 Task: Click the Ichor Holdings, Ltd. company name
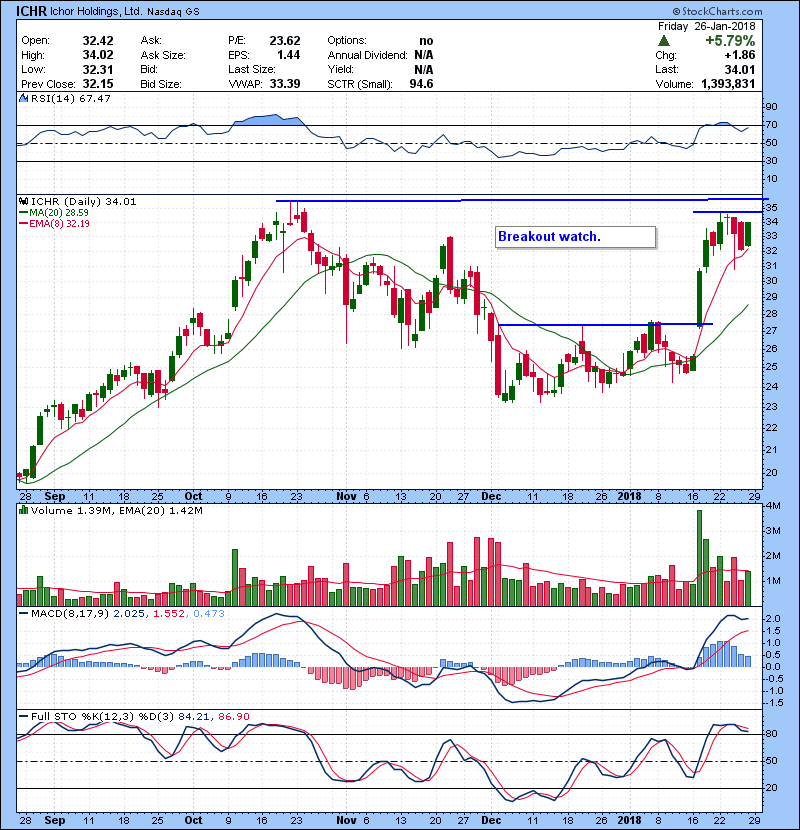96,12
